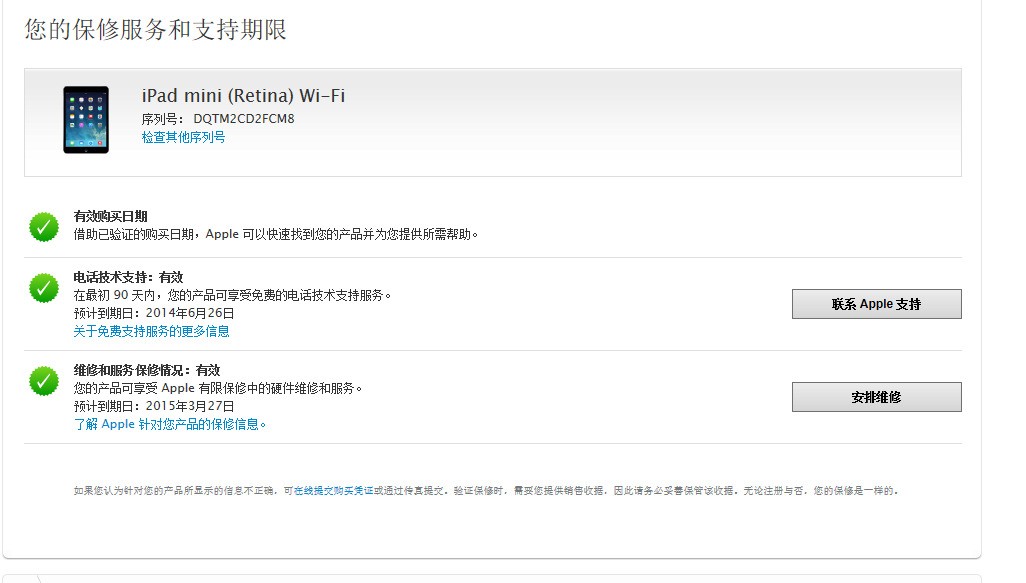Click the 借助已验证的购买日期 description line
This screenshot has width=1026, height=583.
tap(275, 234)
